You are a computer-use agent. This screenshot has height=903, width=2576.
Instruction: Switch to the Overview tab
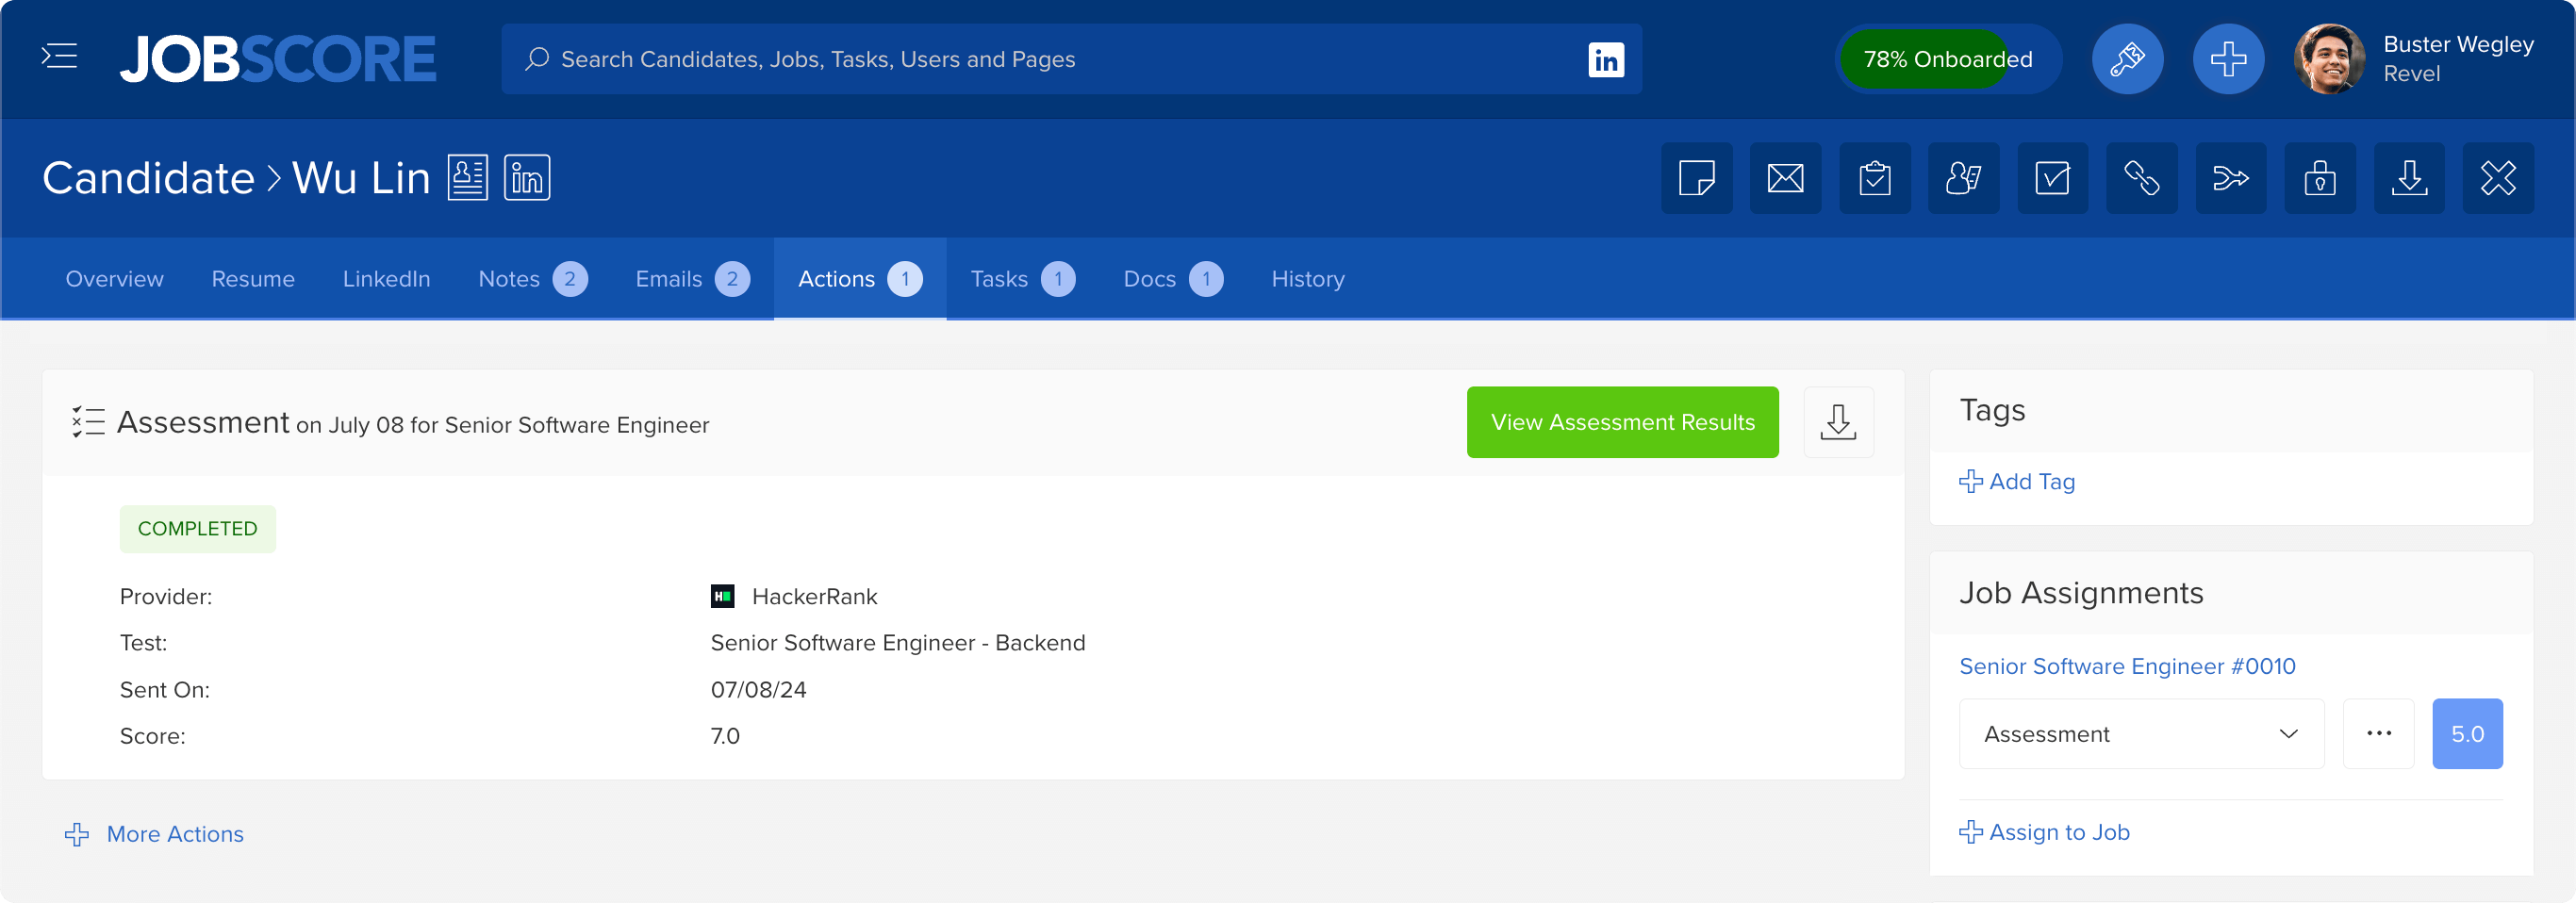pyautogui.click(x=115, y=279)
